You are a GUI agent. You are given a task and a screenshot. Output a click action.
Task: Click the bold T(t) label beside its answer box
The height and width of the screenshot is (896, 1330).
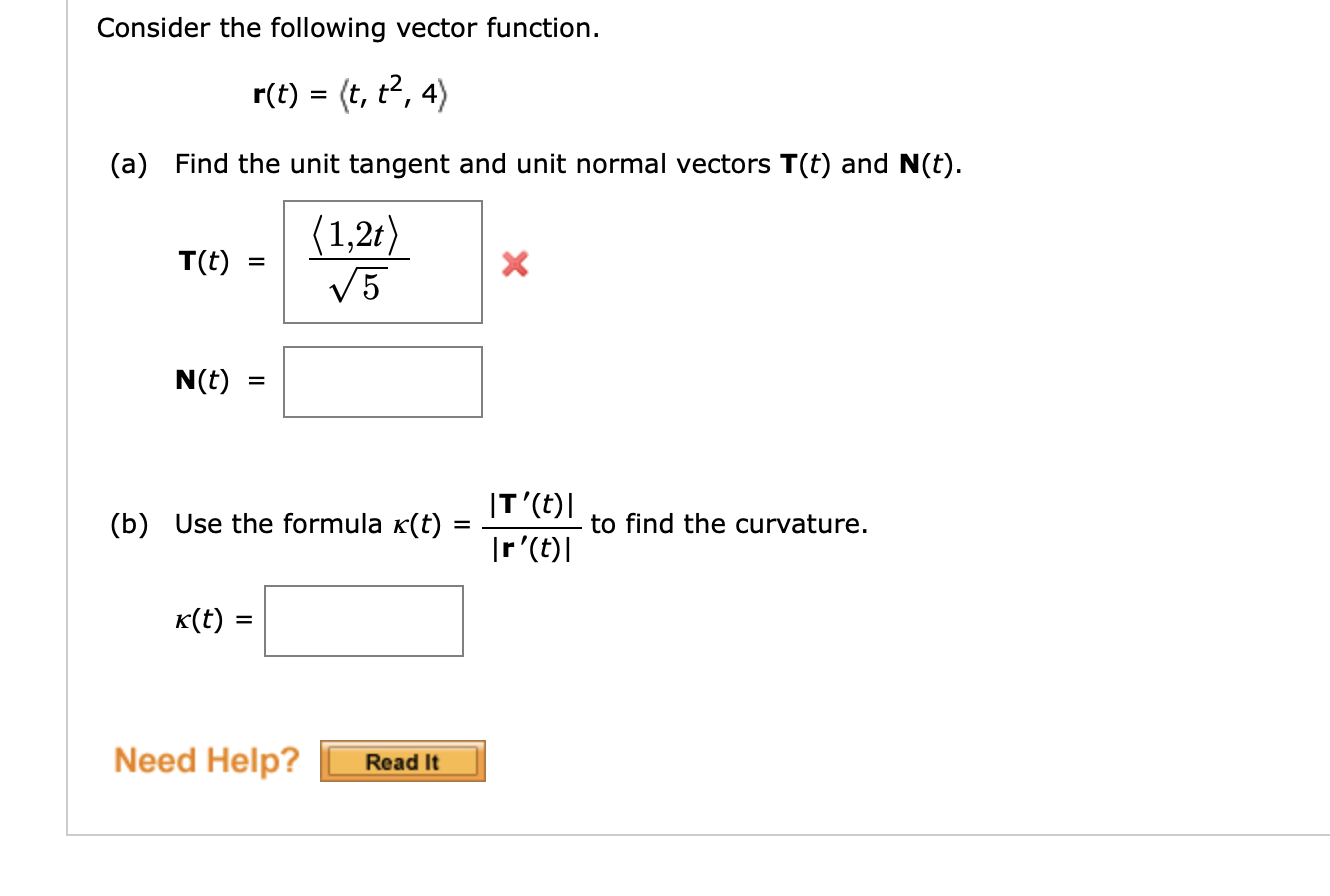click(x=205, y=260)
